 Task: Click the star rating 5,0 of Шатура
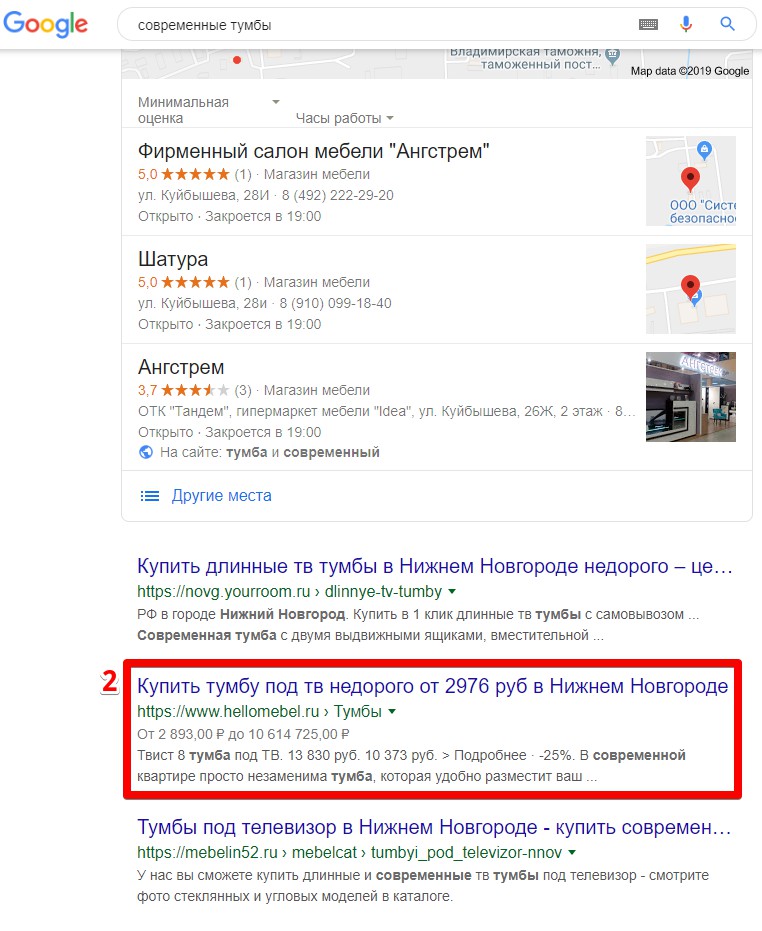pos(184,282)
